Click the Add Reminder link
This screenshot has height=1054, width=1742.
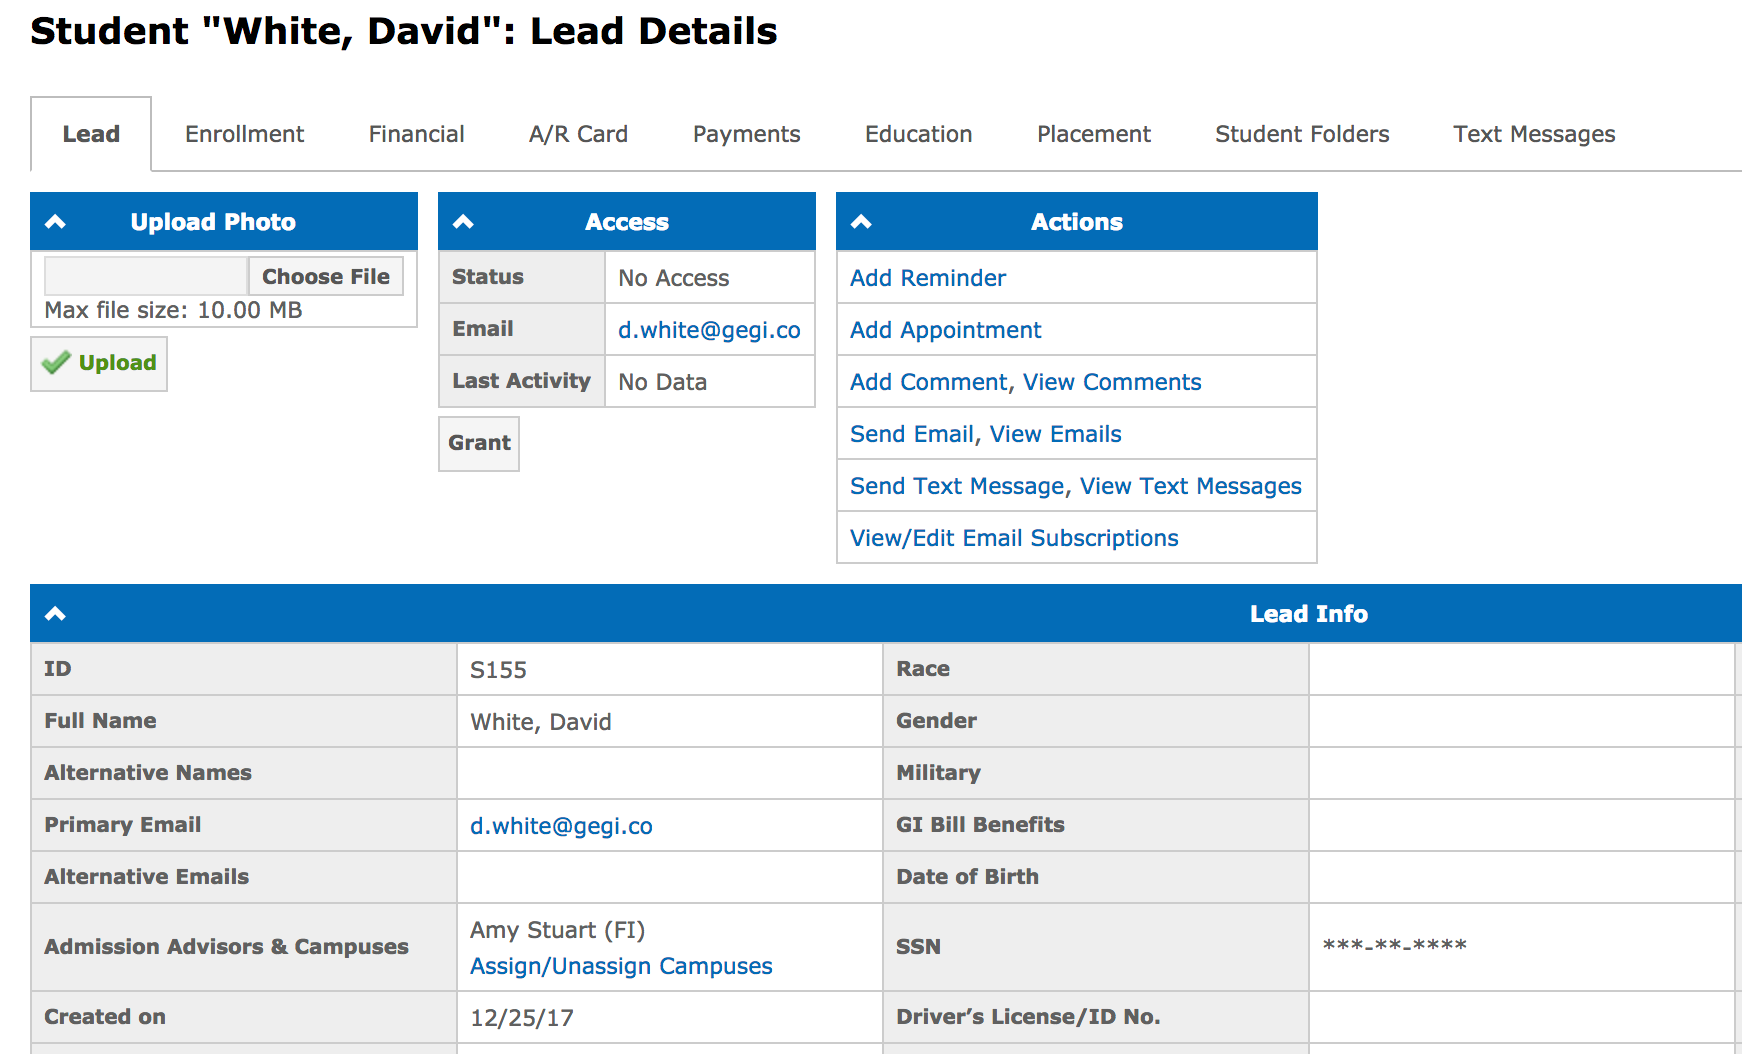(x=928, y=278)
